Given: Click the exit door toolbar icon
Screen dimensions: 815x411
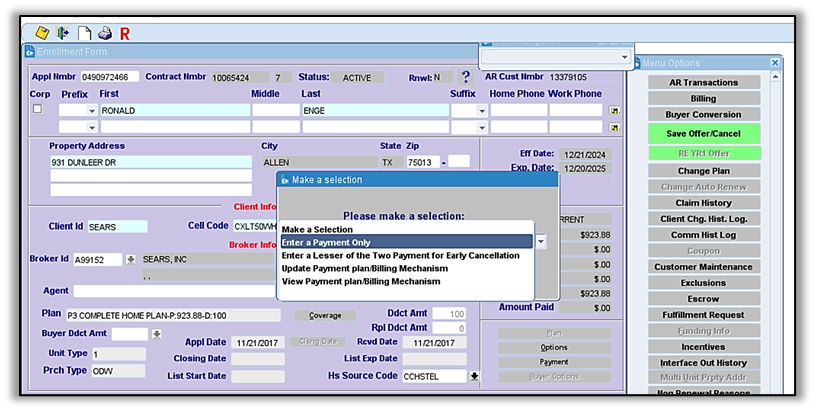Looking at the screenshot, I should pyautogui.click(x=62, y=33).
